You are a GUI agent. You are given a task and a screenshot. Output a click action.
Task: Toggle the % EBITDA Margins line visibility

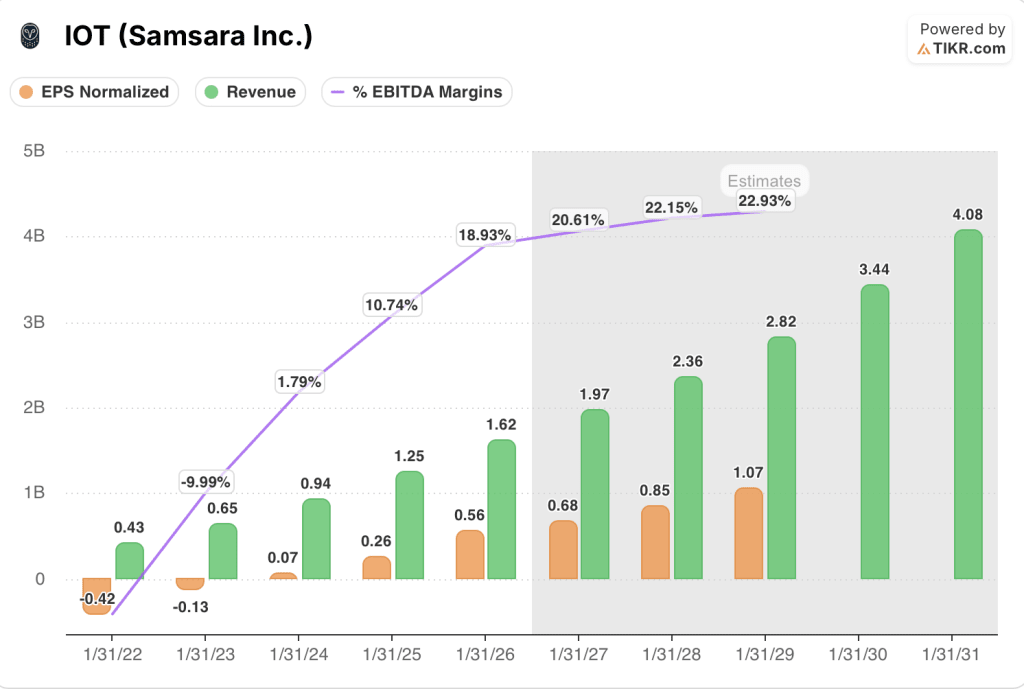(x=416, y=91)
